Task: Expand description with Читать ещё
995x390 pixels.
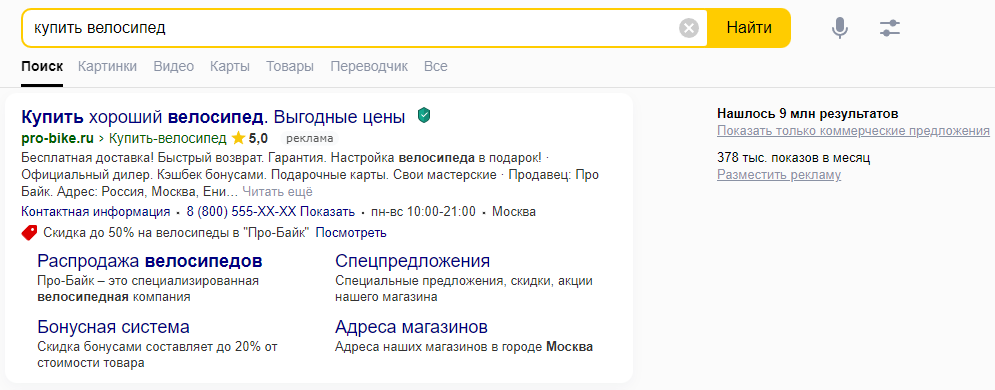Action: (277, 192)
